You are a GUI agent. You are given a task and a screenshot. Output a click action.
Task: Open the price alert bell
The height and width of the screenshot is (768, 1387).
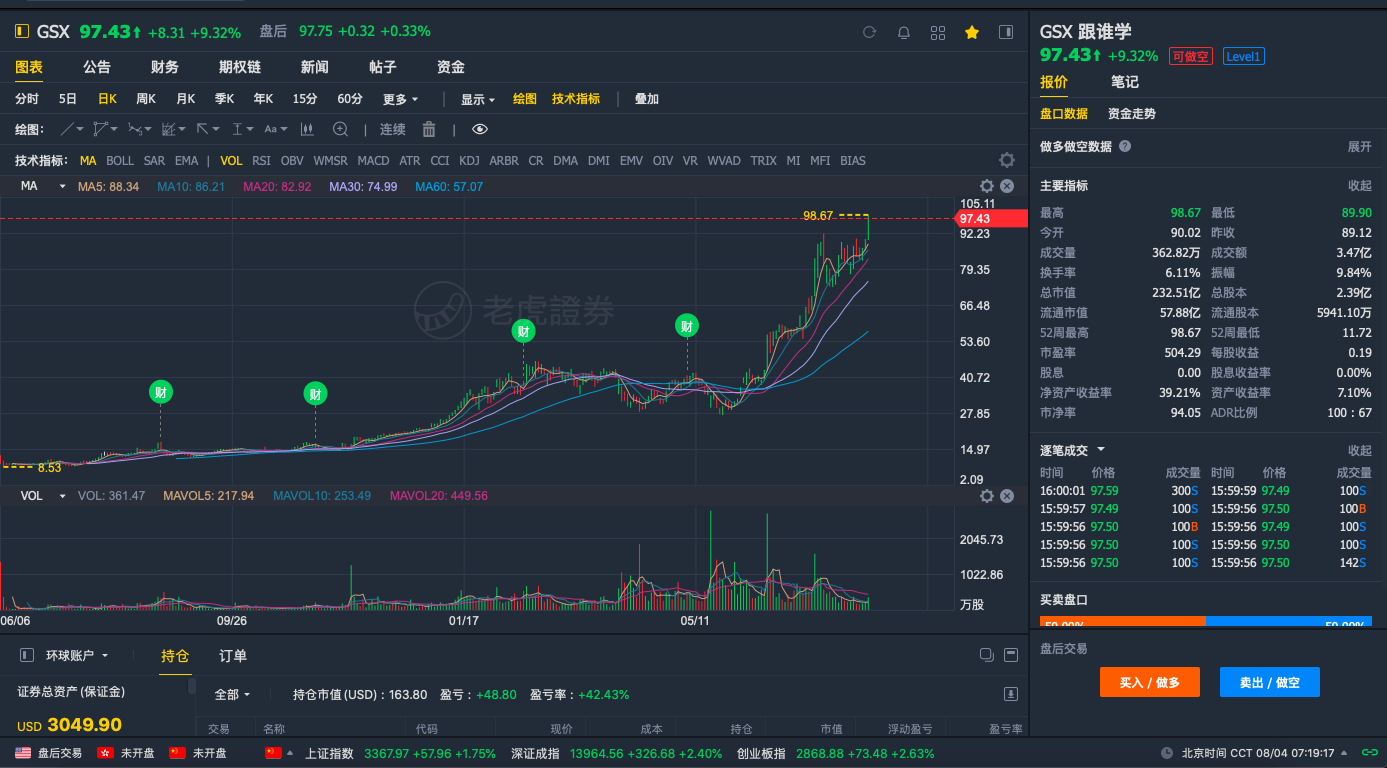pos(904,32)
